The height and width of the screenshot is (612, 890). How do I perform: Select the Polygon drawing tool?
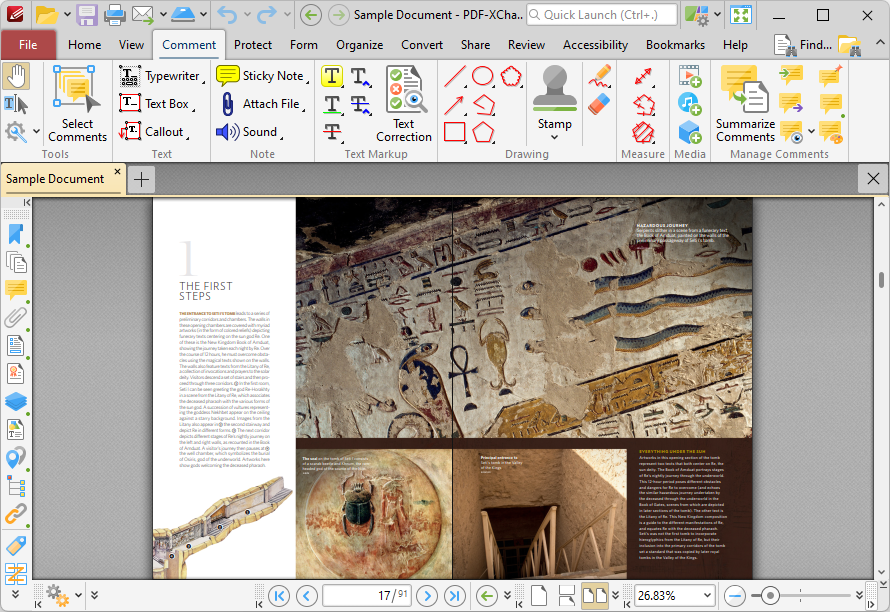(483, 132)
